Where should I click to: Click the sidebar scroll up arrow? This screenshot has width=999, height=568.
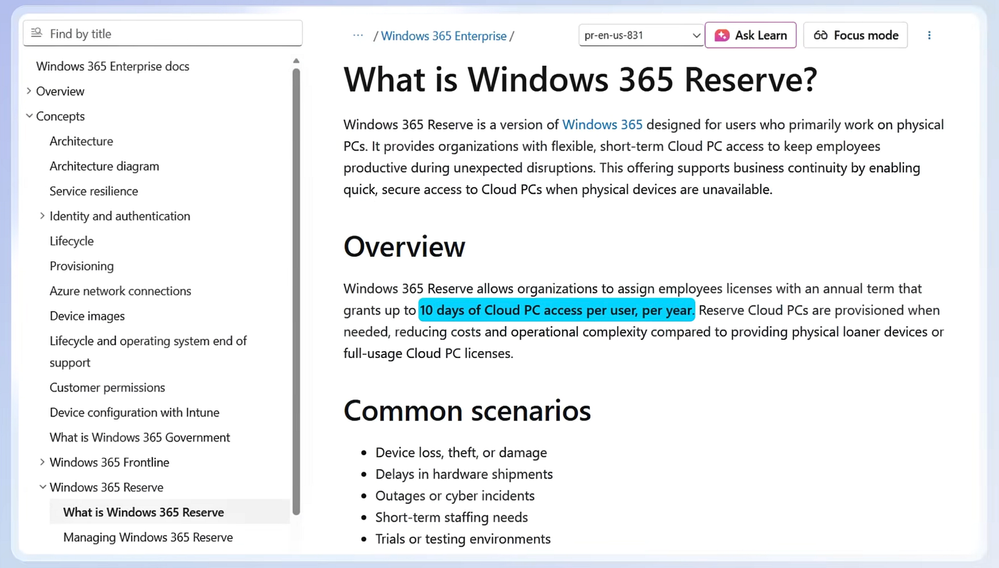[296, 61]
